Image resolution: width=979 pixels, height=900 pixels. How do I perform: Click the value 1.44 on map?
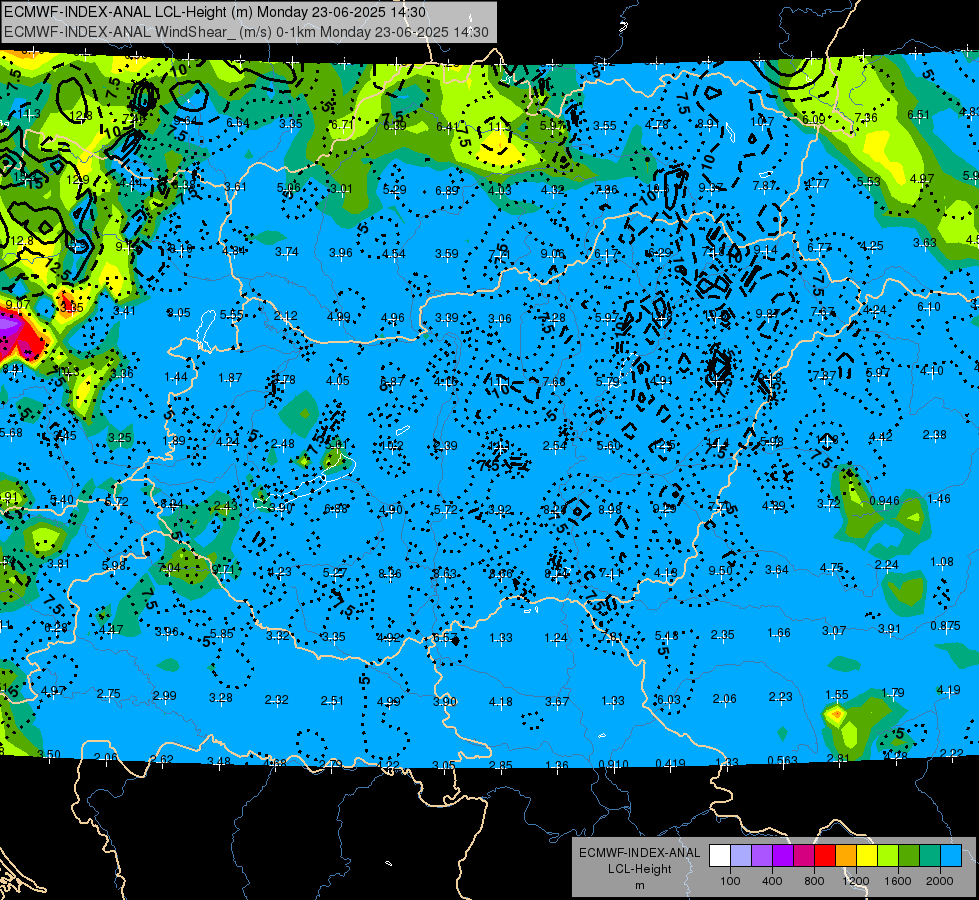click(176, 377)
